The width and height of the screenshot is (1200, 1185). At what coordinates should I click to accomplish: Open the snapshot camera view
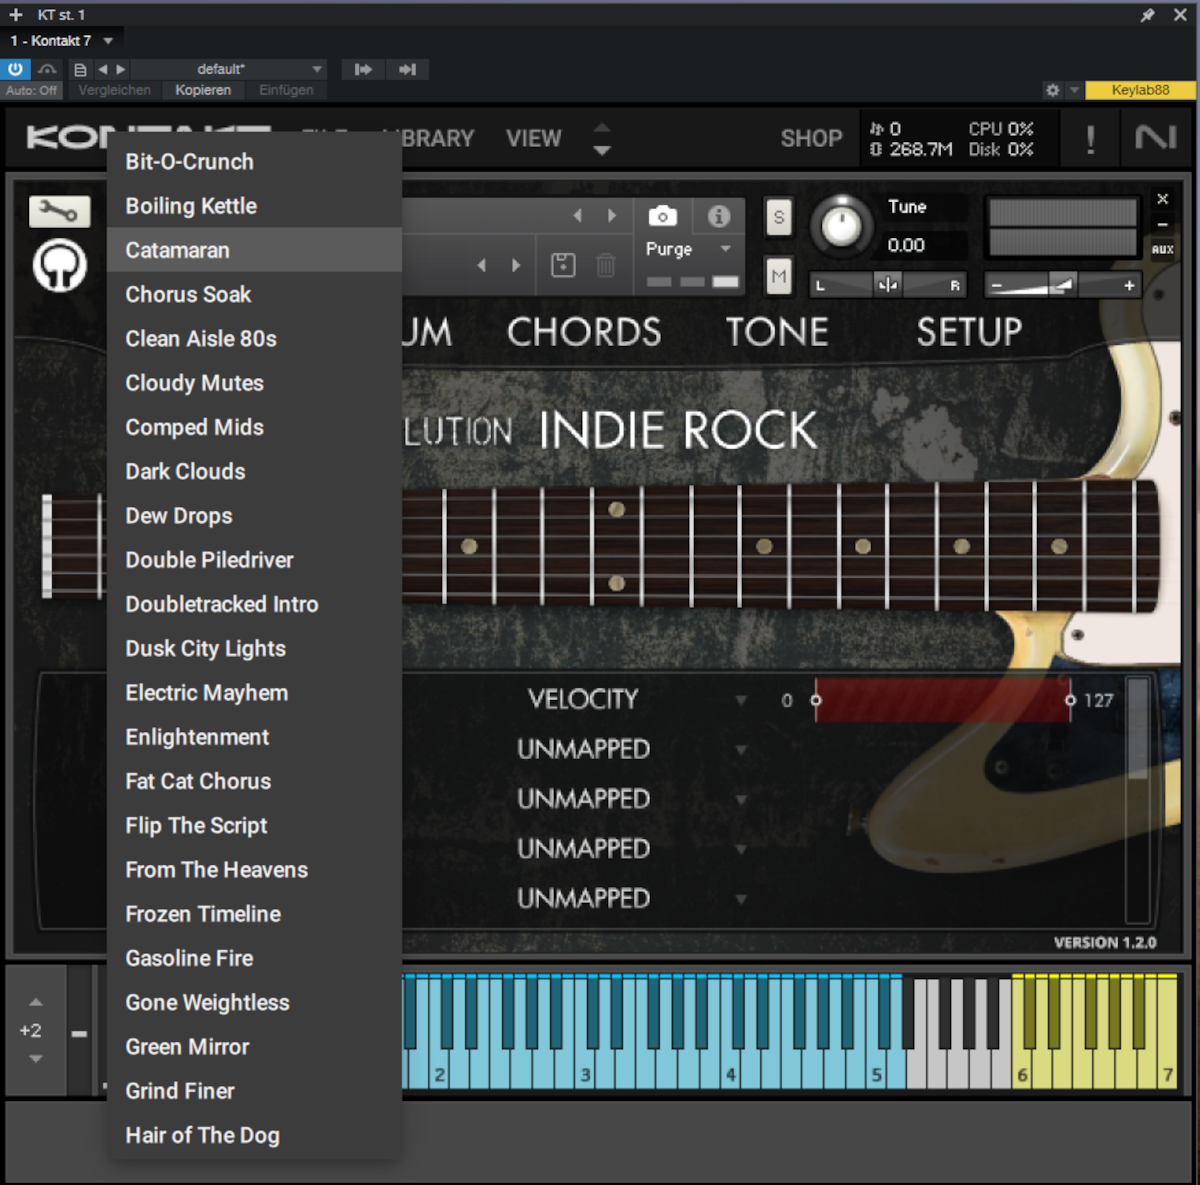(662, 216)
